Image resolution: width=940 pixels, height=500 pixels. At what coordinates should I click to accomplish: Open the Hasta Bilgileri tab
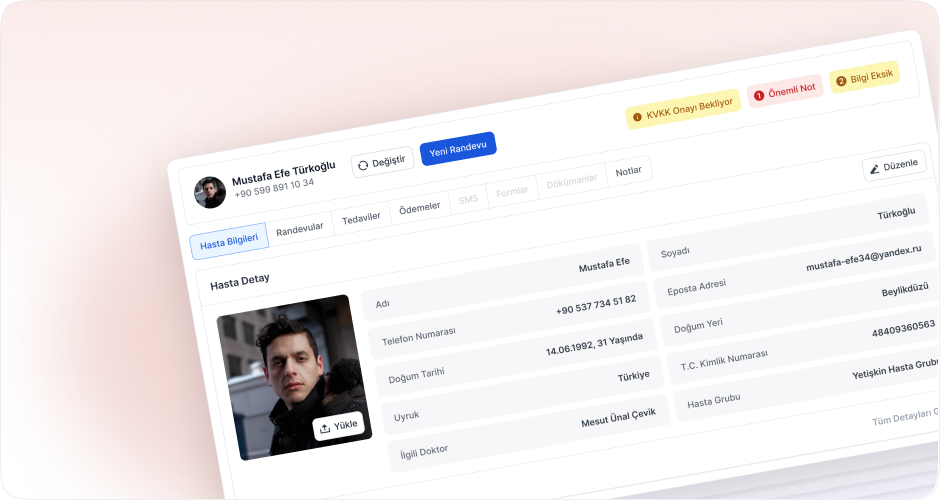tap(229, 241)
